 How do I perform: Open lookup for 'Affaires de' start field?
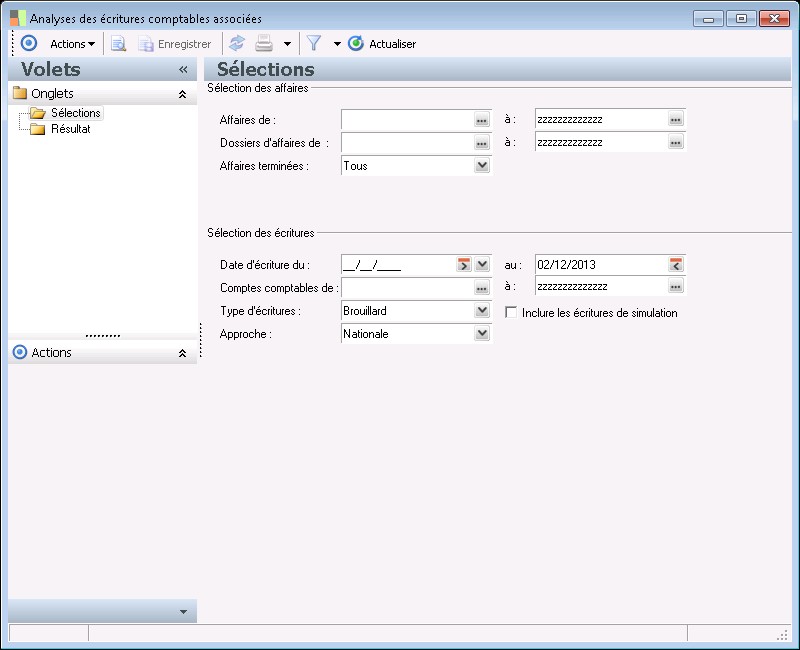[x=481, y=119]
